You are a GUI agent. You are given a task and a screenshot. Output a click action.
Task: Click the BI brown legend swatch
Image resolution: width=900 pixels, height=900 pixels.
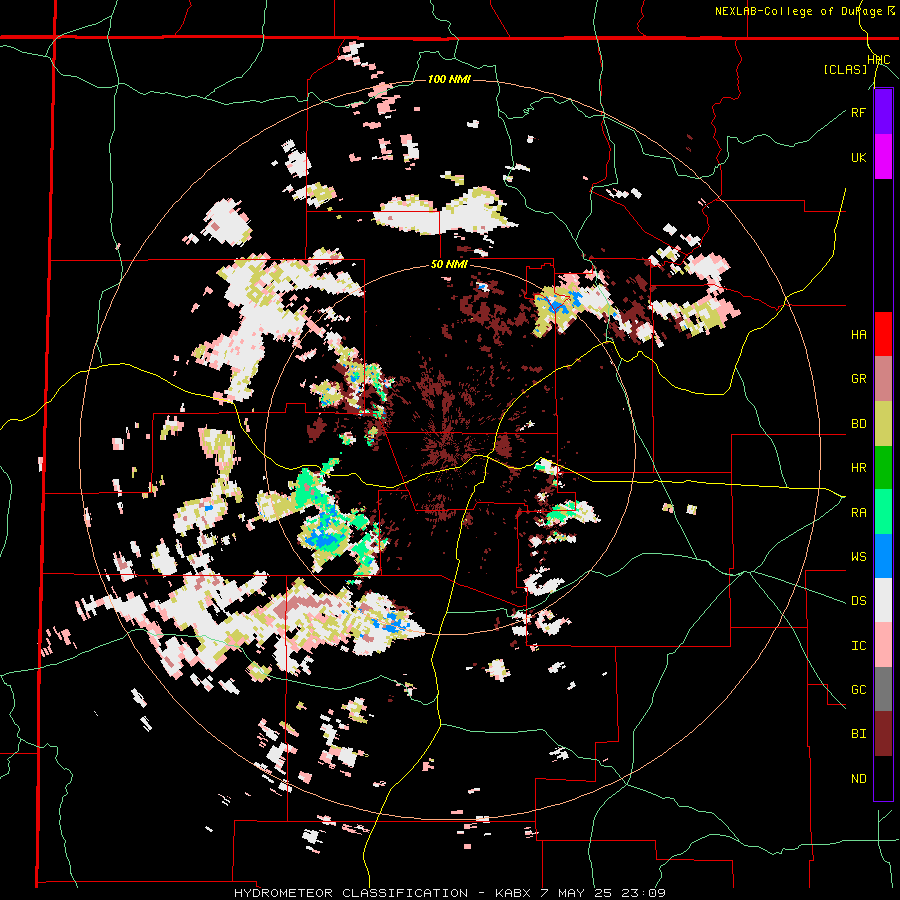883,734
